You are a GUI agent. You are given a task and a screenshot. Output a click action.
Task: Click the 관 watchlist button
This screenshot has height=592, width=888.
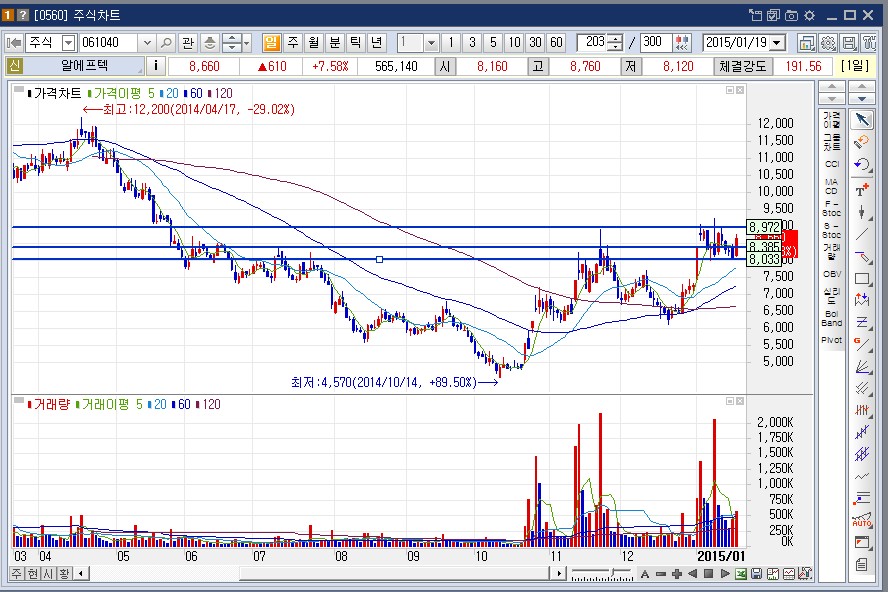[x=187, y=42]
